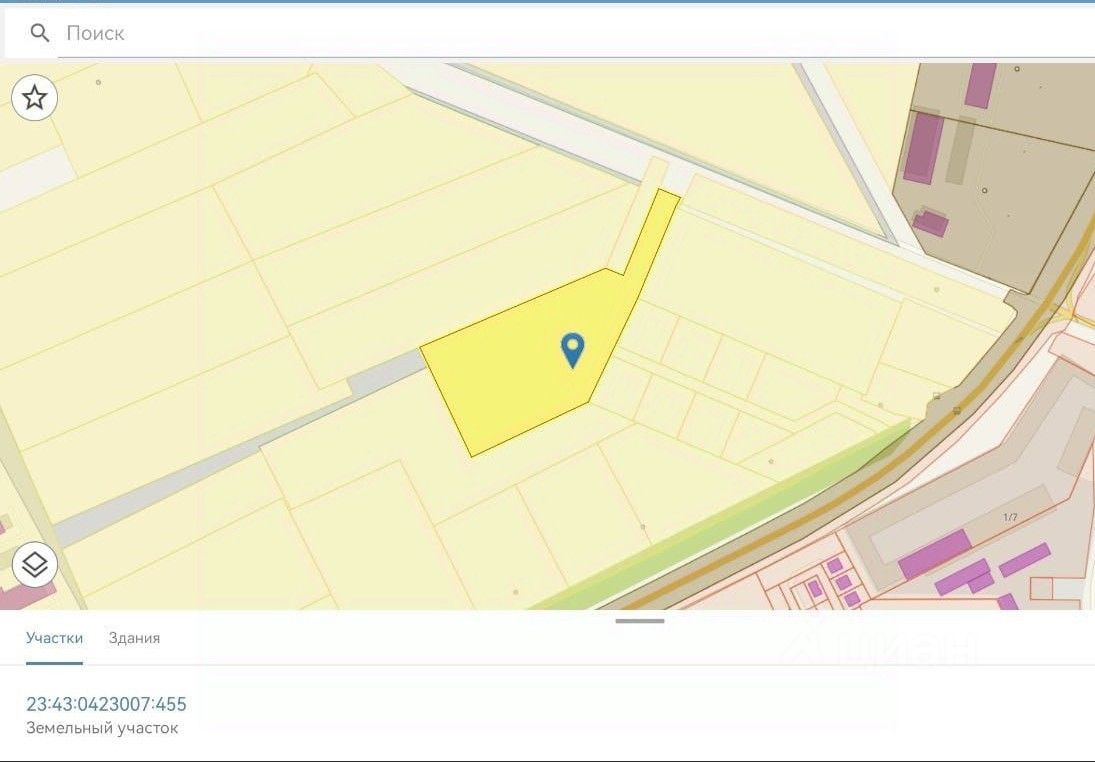Add the parcel to favorites with the star icon
Viewport: 1095px width, 763px height.
coord(34,98)
